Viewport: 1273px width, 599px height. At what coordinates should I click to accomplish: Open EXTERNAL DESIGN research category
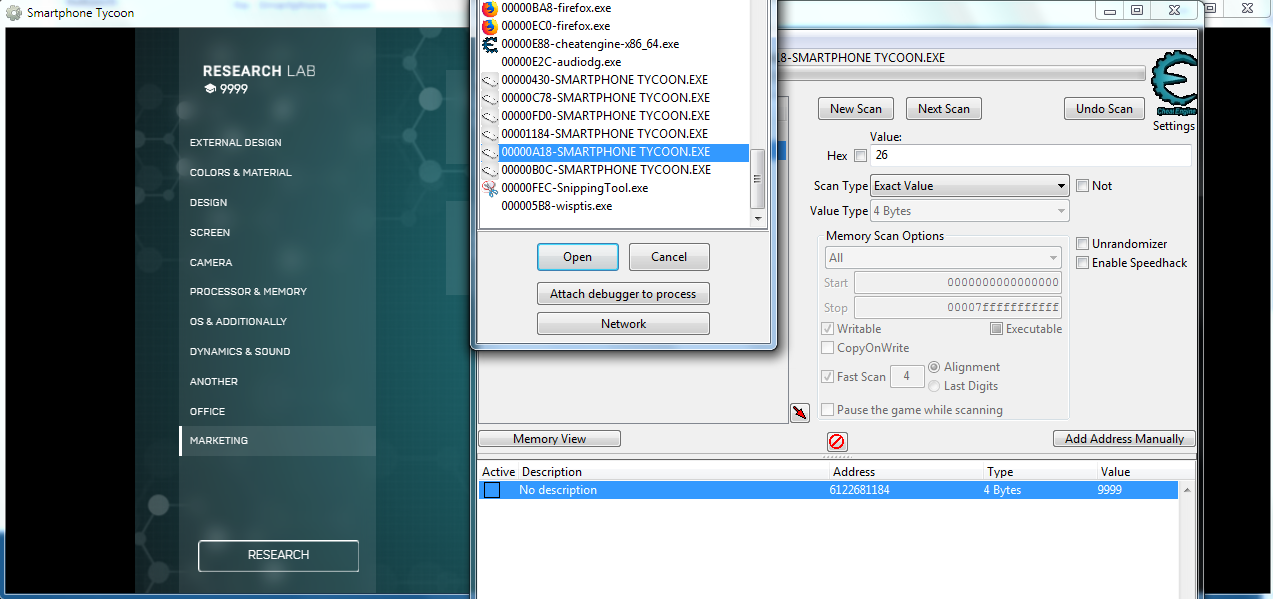[236, 143]
